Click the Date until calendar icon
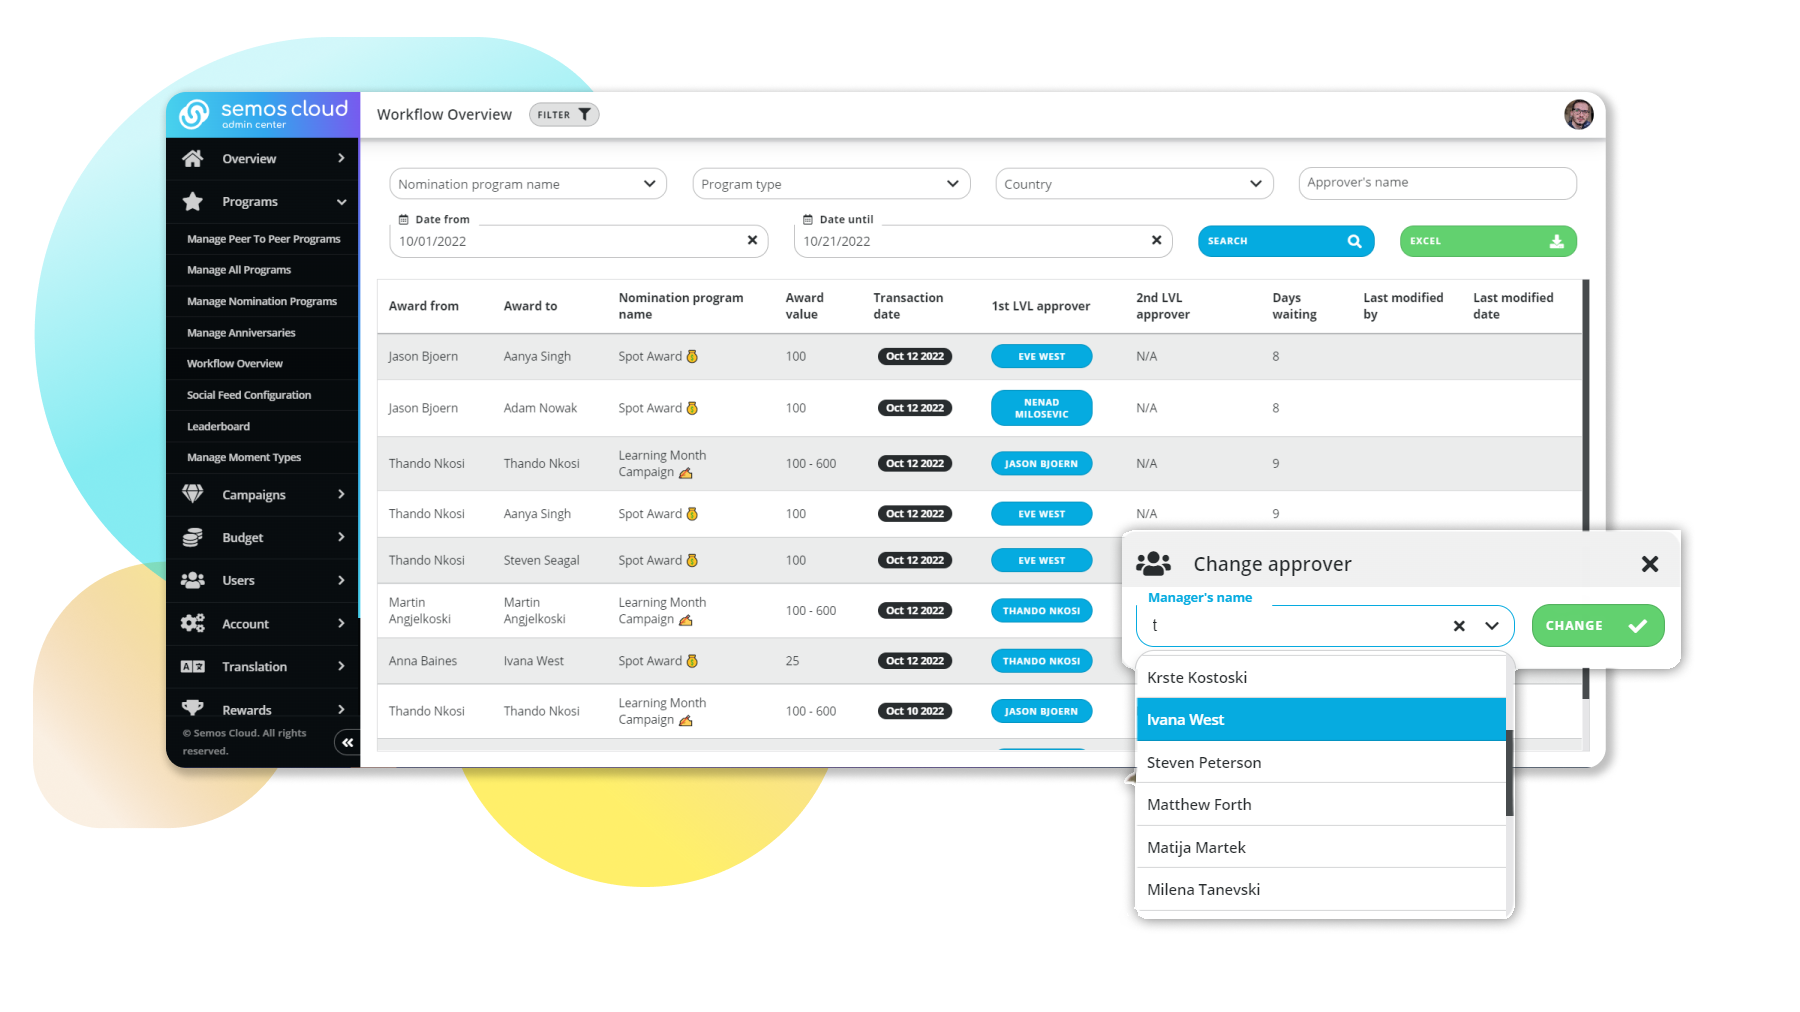This screenshot has height=1012, width=1800. [808, 219]
